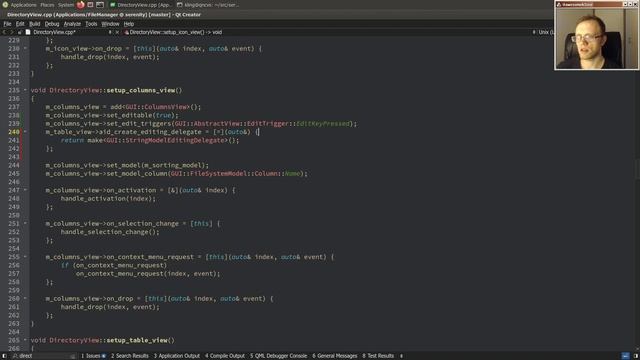Open the Search Results pane
This screenshot has height=360, width=640.
coord(130,356)
